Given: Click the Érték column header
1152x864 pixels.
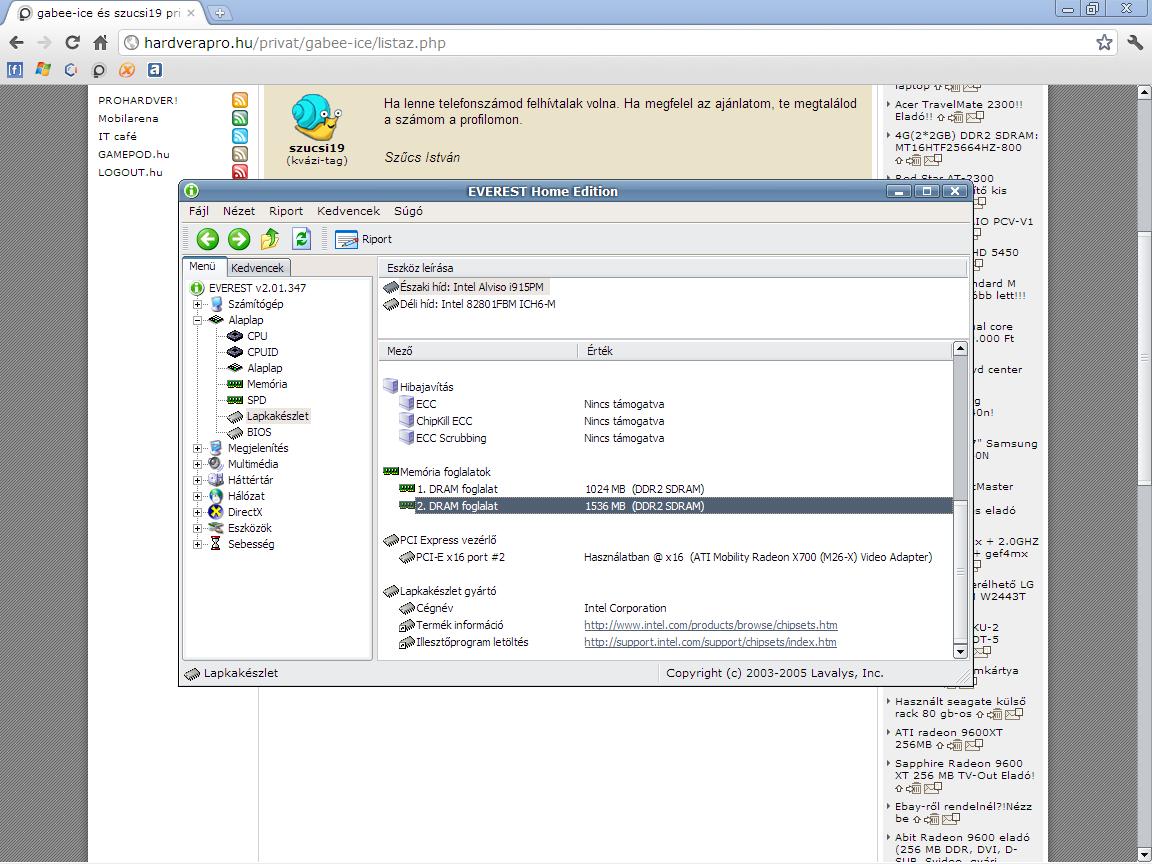Looking at the screenshot, I should (765, 351).
